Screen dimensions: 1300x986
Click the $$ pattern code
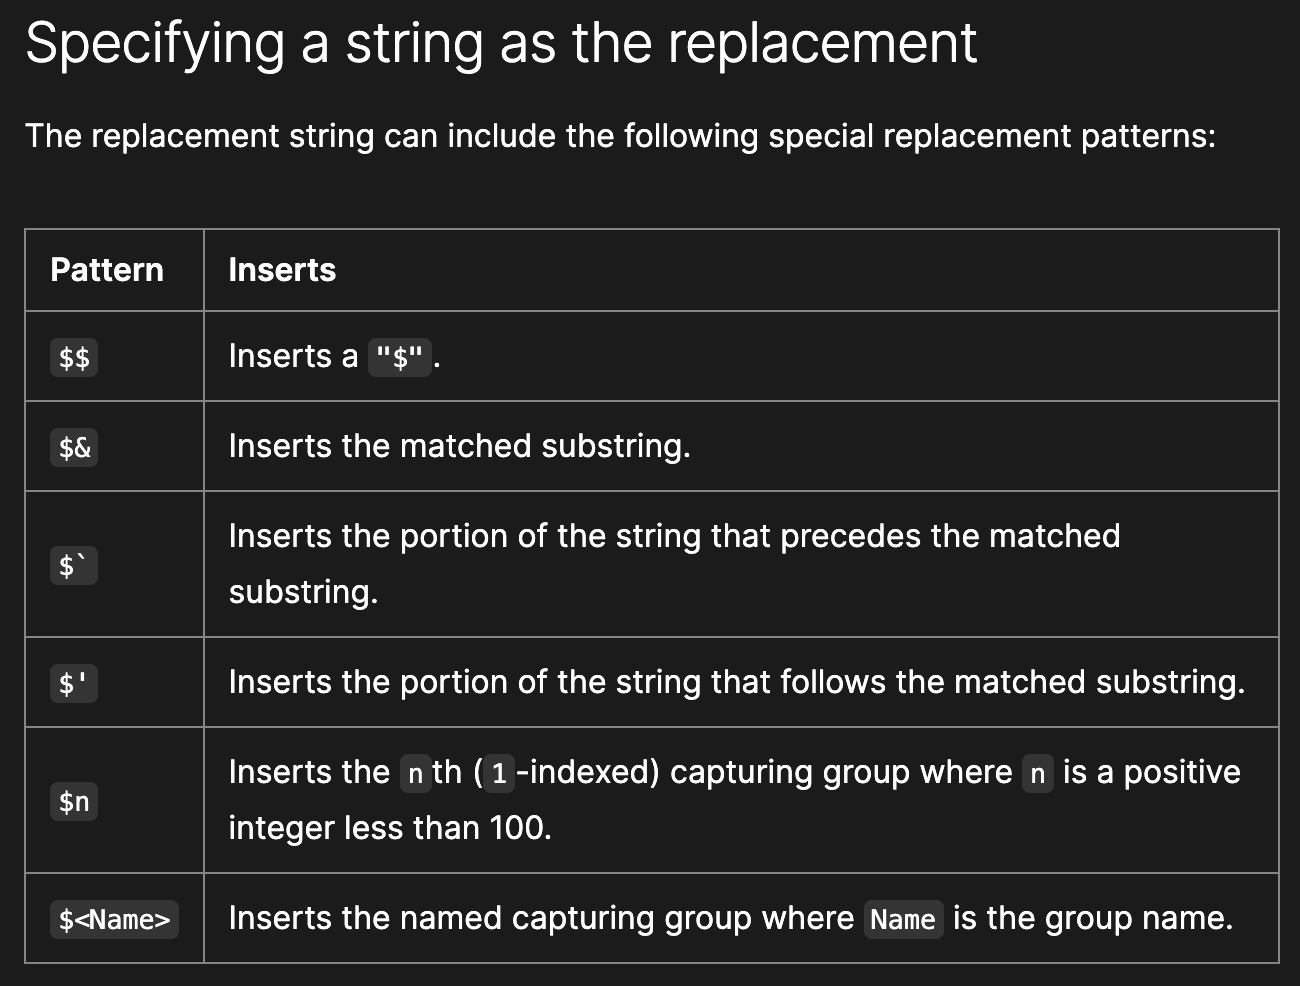click(74, 358)
